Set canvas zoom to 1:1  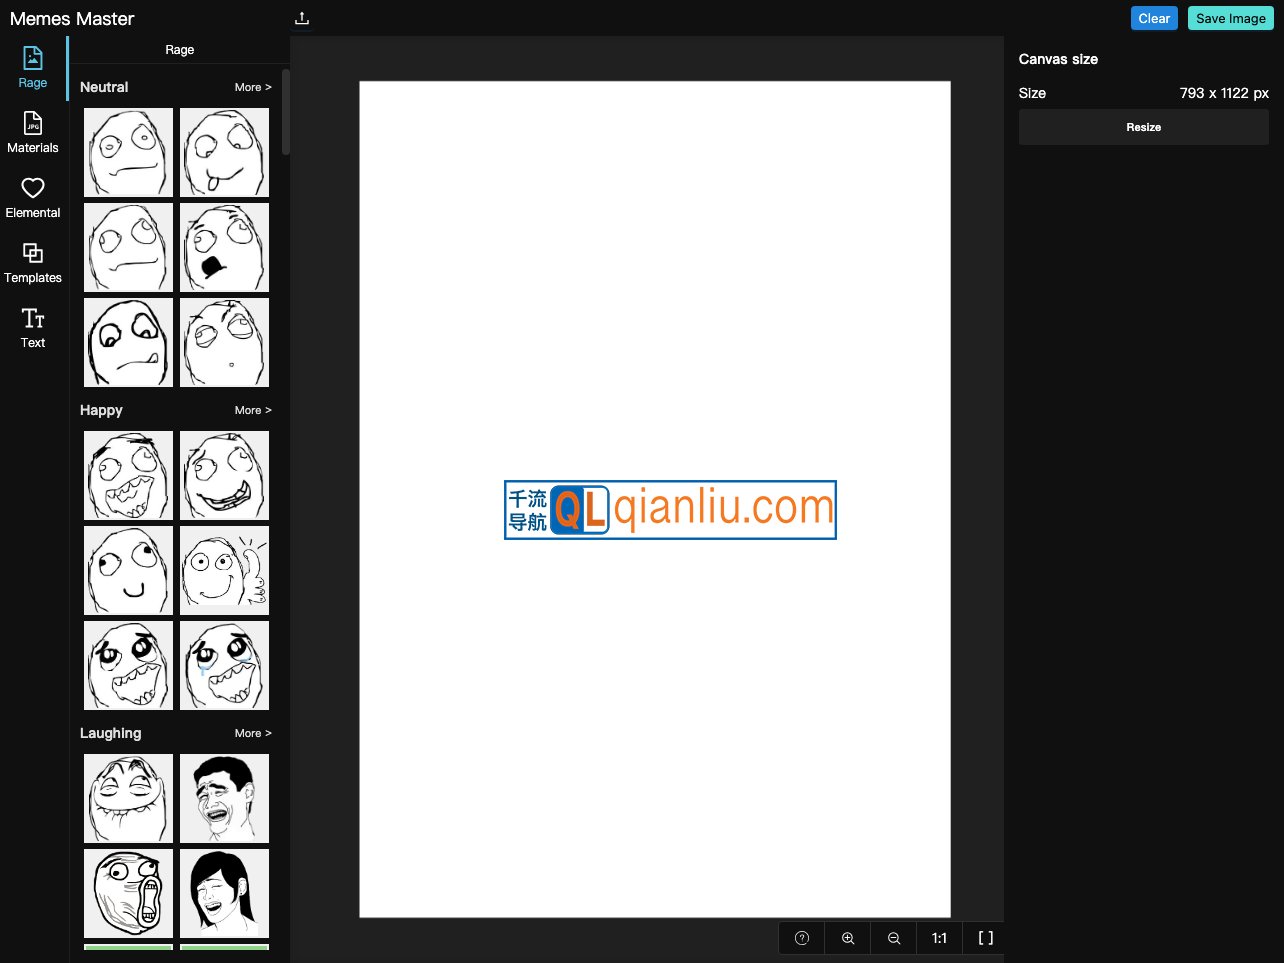(x=939, y=938)
